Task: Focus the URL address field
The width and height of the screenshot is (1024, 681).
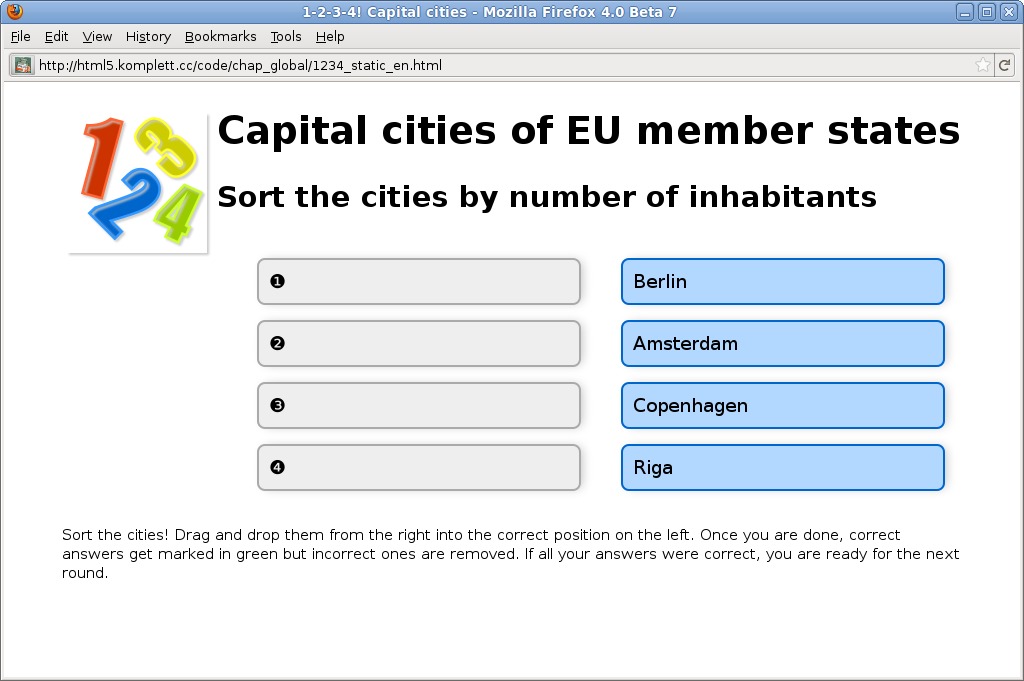Action: click(500, 65)
